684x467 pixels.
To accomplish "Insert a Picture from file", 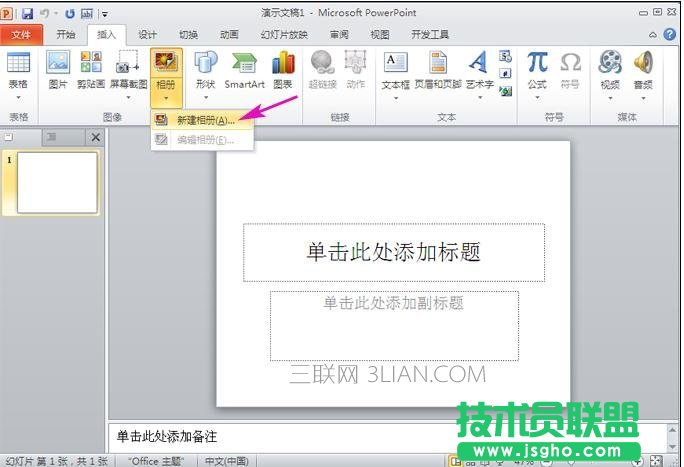I will [x=58, y=70].
